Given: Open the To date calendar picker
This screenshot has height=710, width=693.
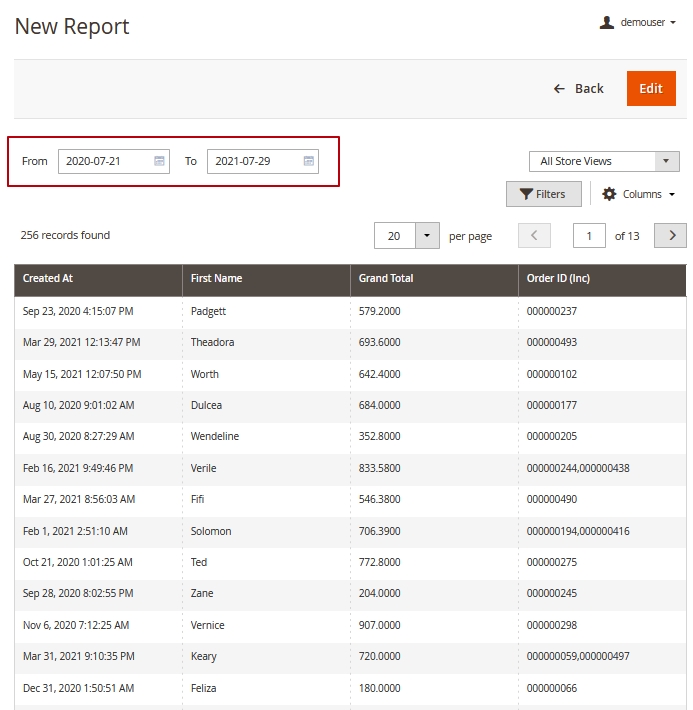Looking at the screenshot, I should [x=309, y=161].
